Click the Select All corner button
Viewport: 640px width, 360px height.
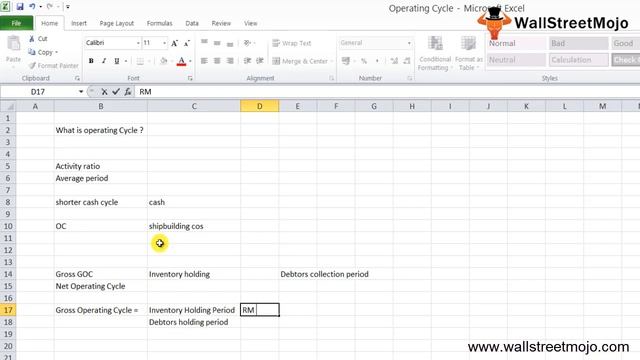(x=8, y=106)
